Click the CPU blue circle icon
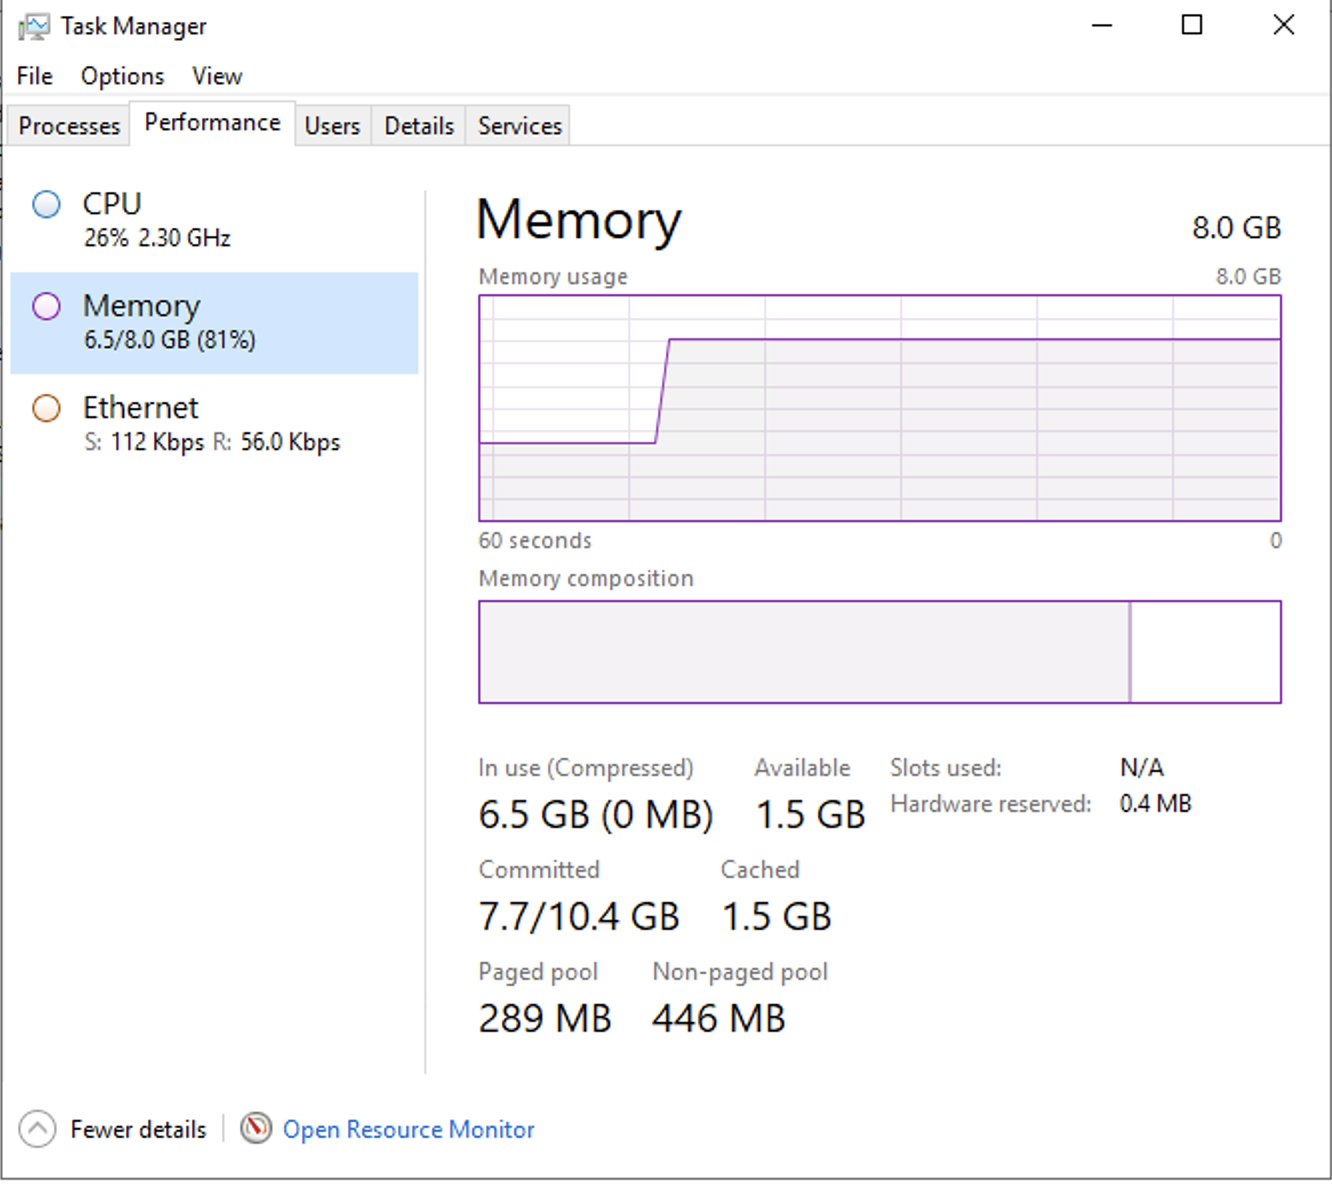Viewport: 1332px width, 1198px height. (46, 204)
